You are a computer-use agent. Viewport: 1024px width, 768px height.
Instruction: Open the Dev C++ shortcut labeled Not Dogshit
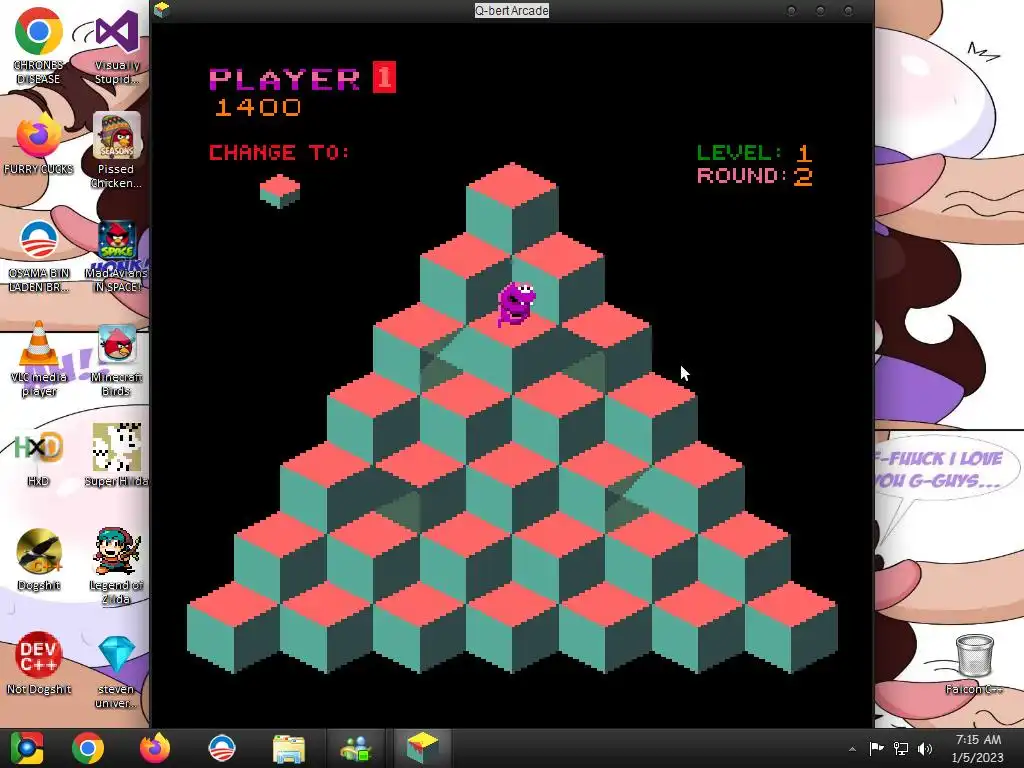39,664
